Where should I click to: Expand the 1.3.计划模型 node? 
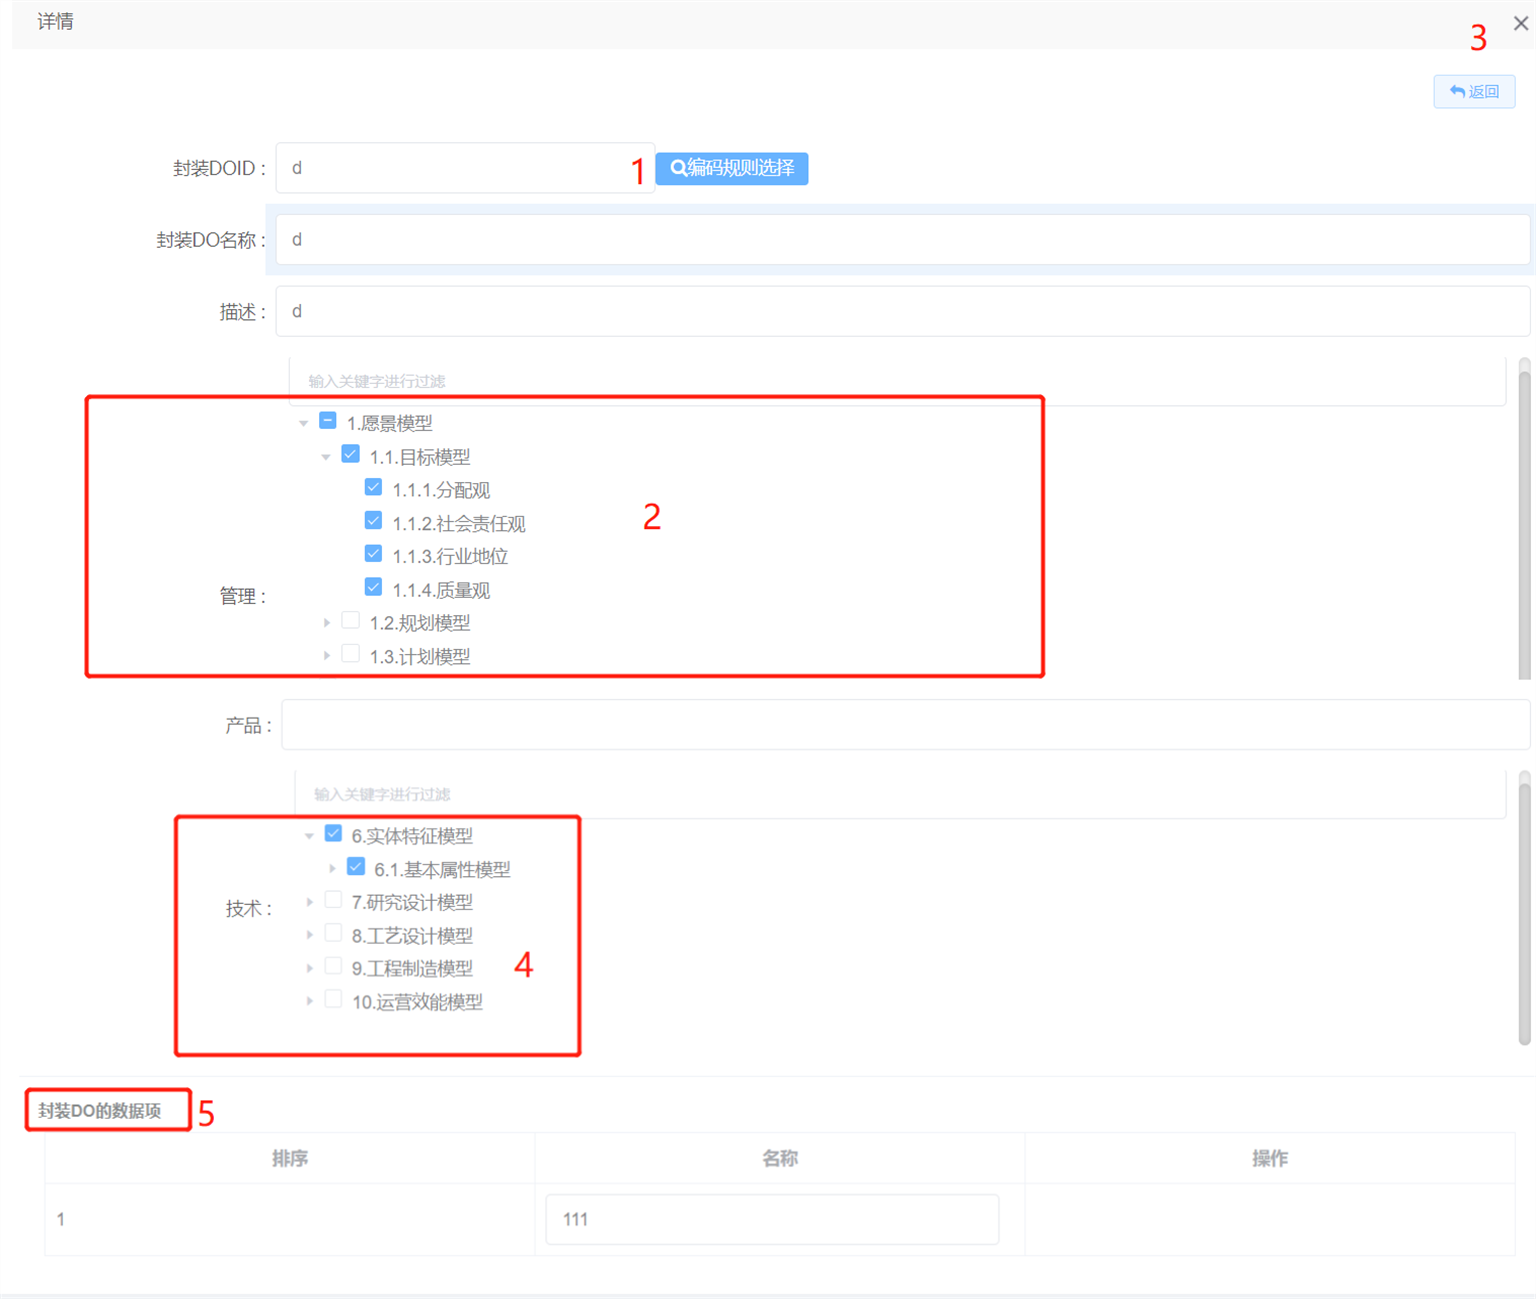(x=326, y=656)
